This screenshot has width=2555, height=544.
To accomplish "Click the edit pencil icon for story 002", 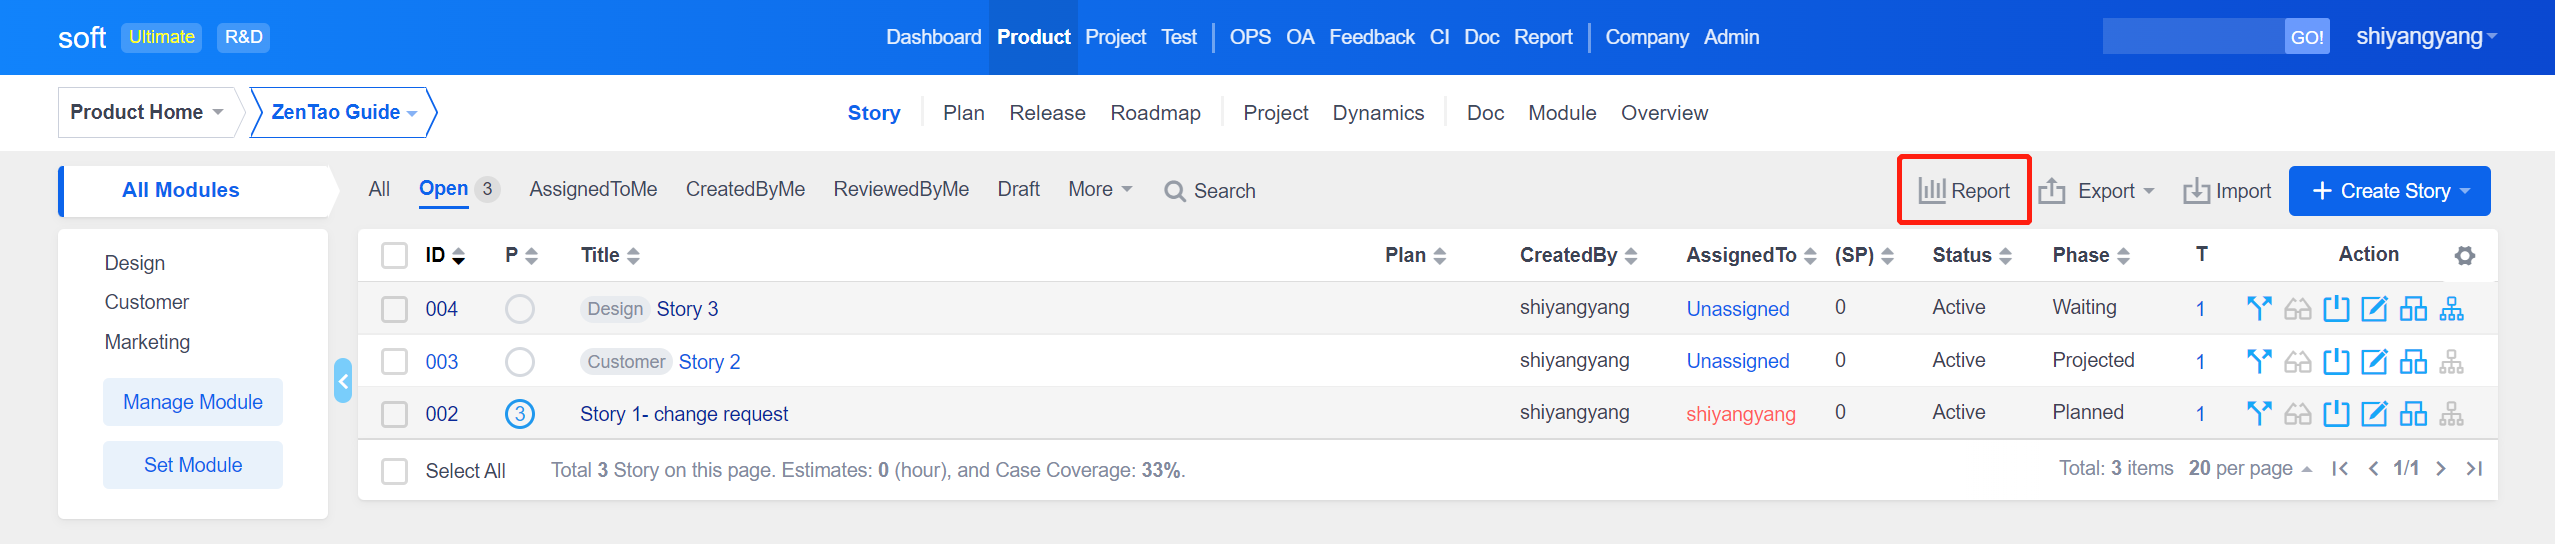I will coord(2374,414).
